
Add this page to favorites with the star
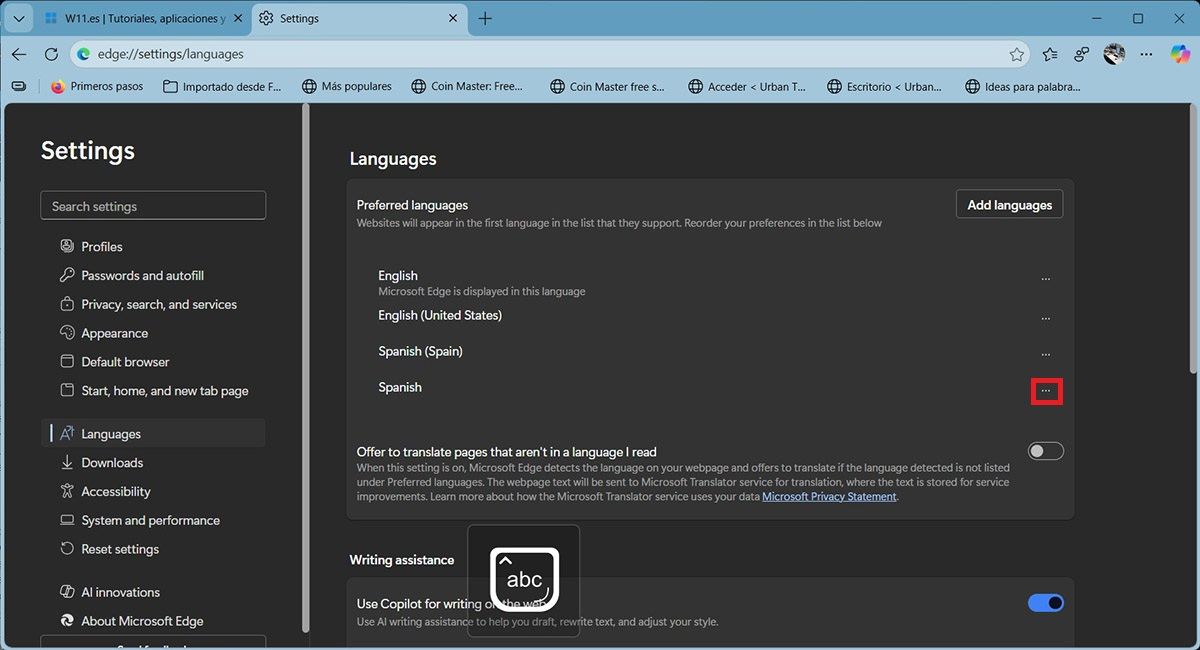(x=1017, y=54)
